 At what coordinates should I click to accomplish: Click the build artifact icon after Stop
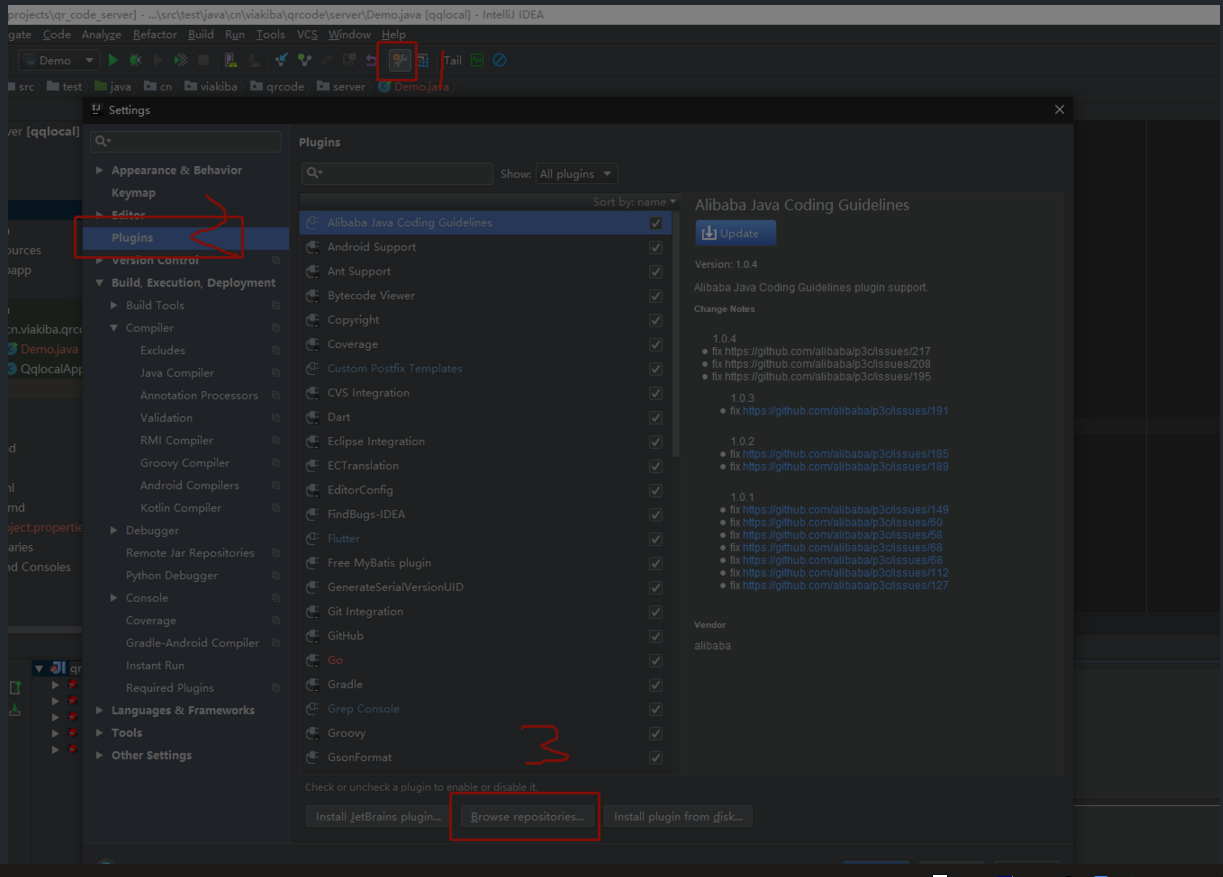pos(231,60)
